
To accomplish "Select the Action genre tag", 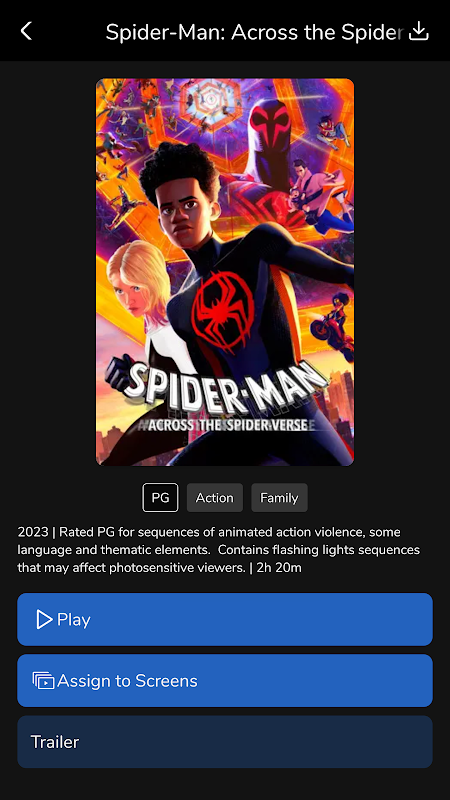I will pos(215,497).
